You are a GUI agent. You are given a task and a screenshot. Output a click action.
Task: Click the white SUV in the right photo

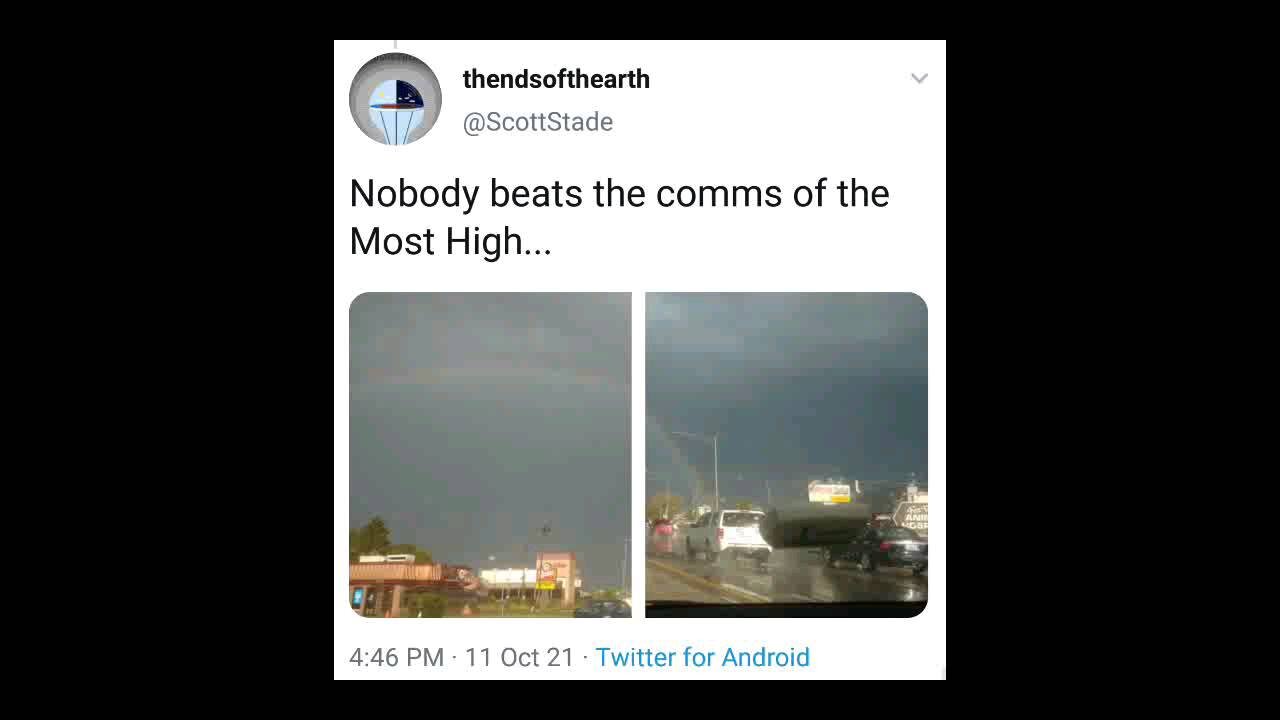pos(729,534)
